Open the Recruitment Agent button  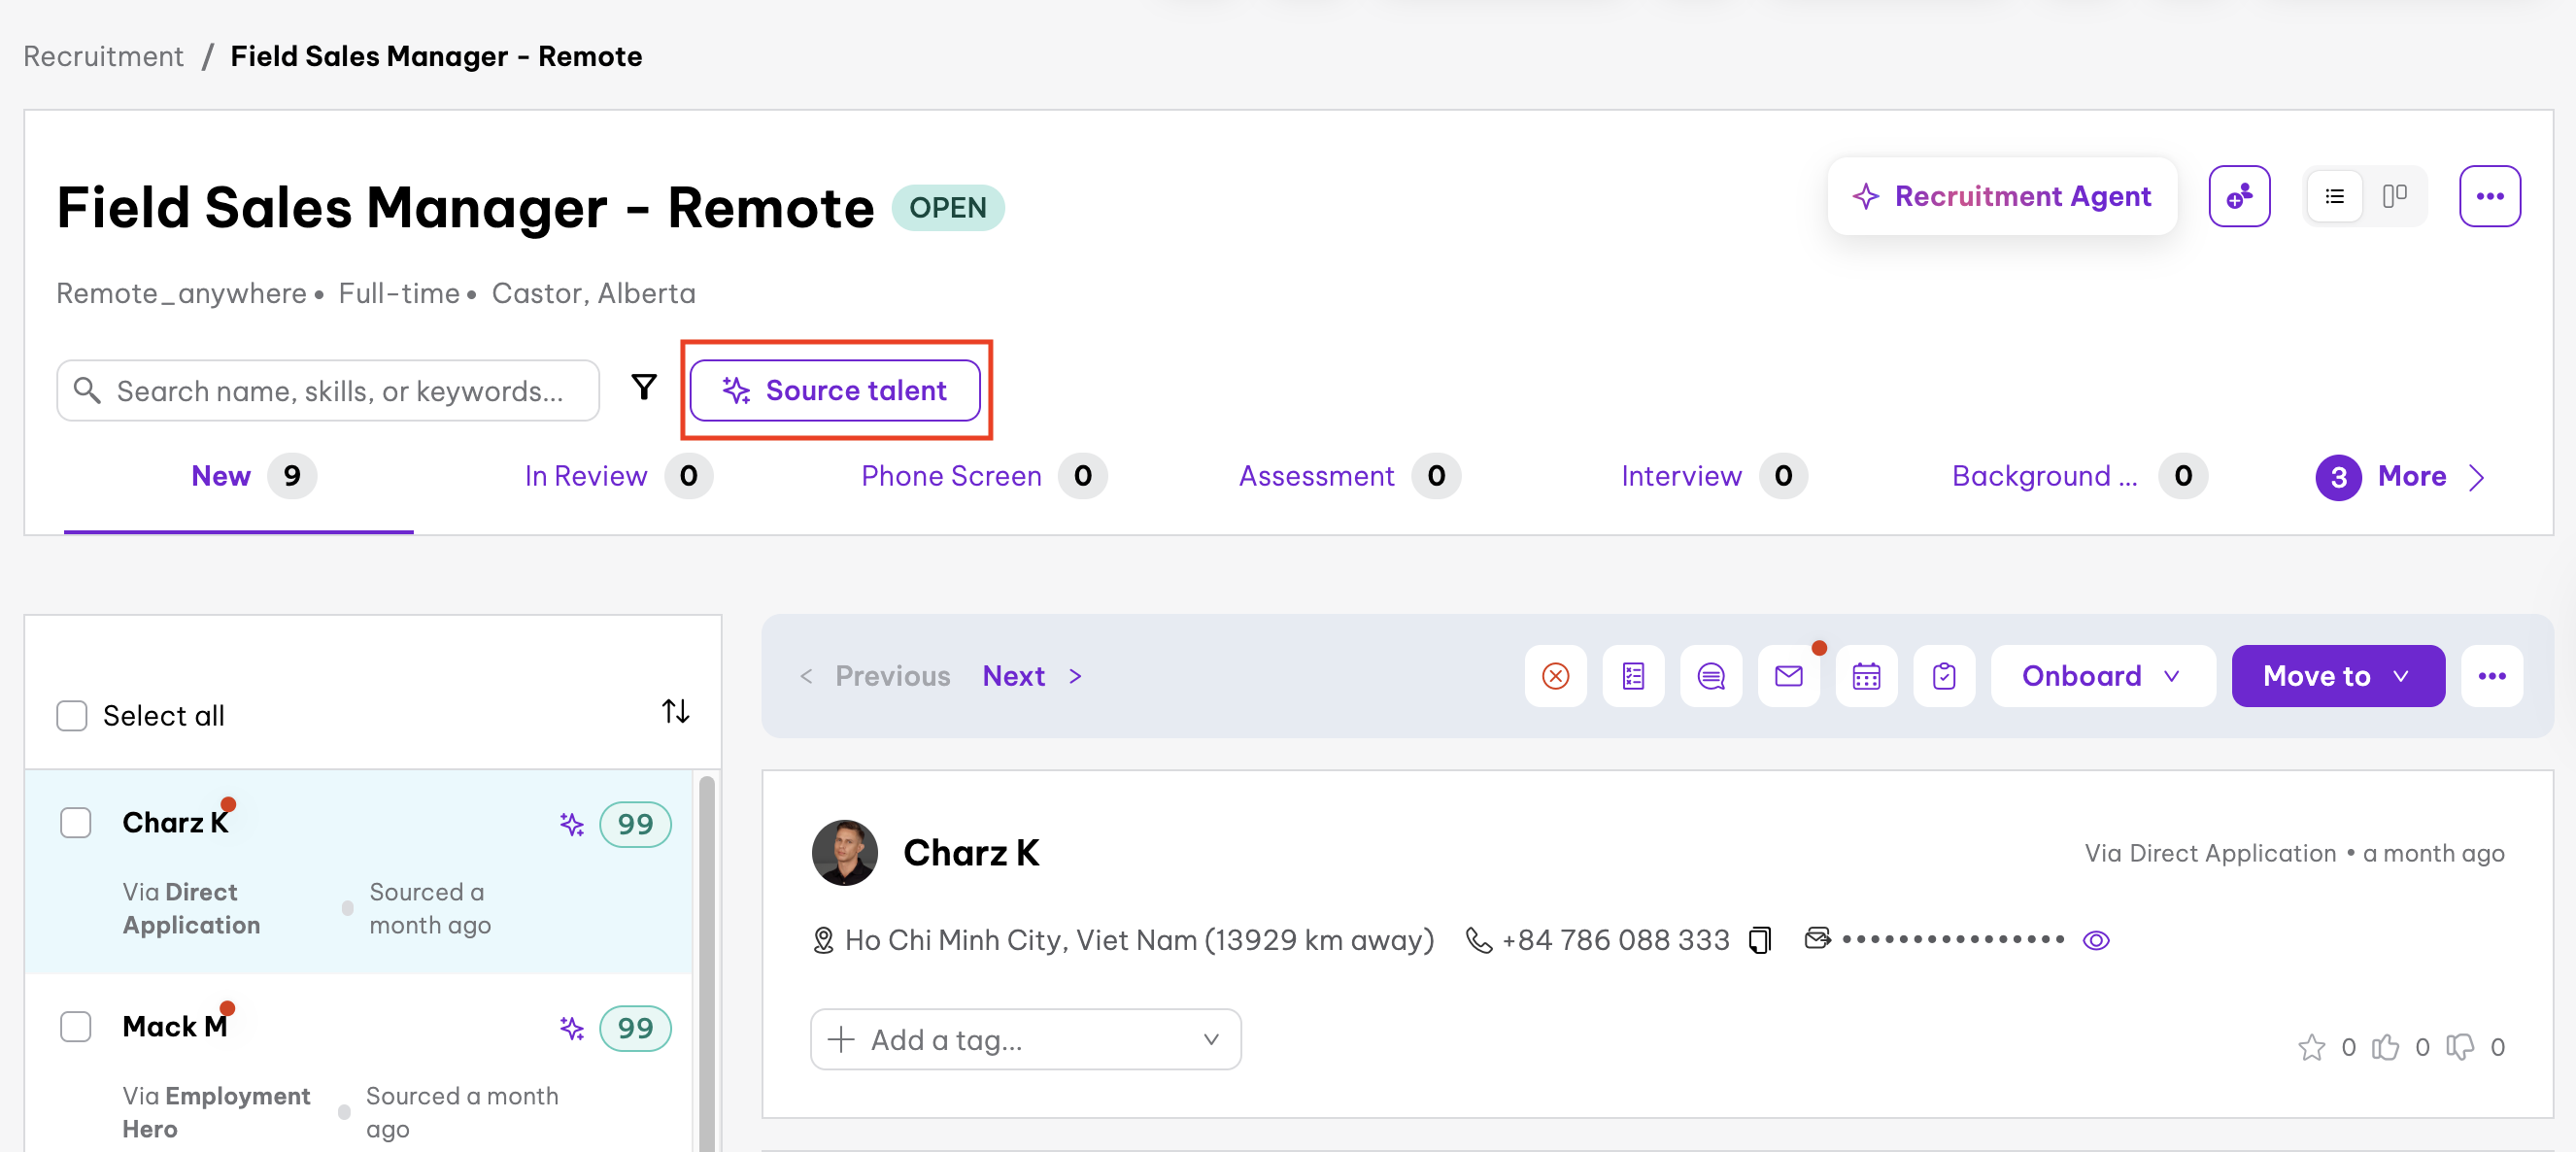coord(2001,196)
